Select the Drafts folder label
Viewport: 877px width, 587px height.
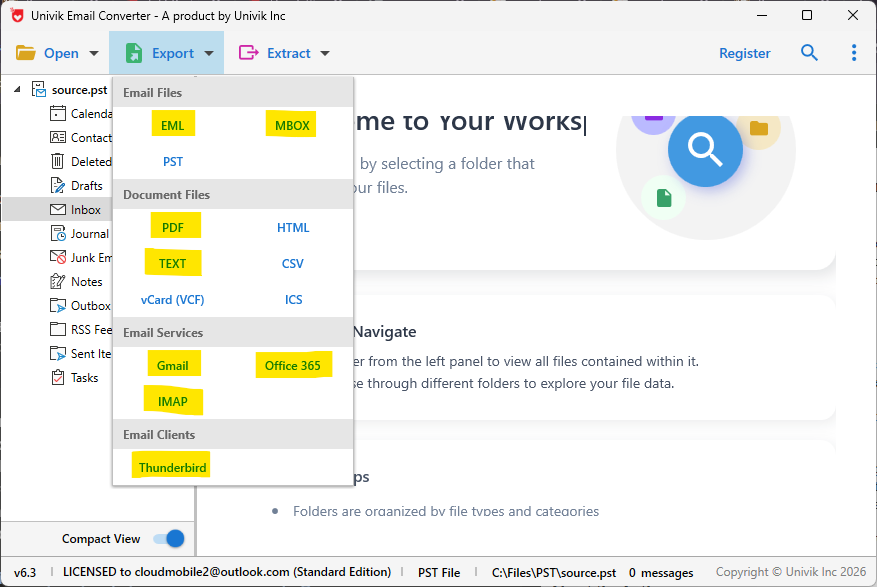tap(87, 186)
